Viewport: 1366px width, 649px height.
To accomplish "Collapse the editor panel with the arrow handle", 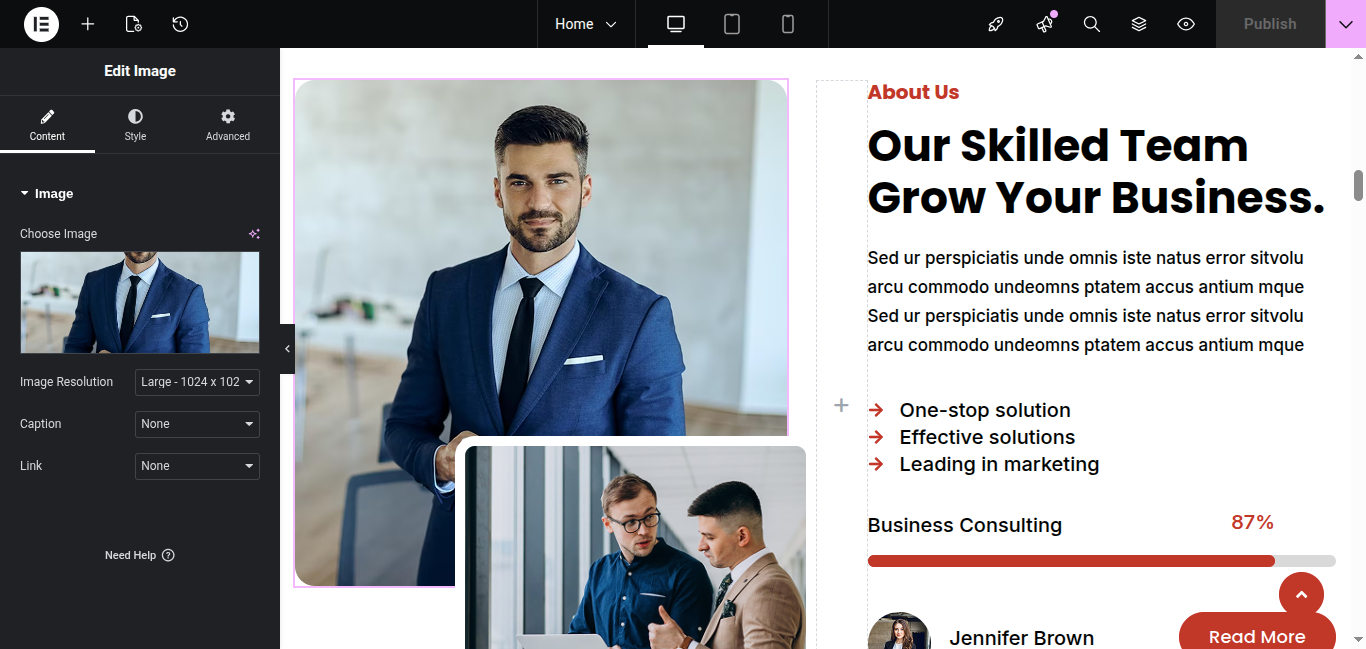I will tap(287, 349).
